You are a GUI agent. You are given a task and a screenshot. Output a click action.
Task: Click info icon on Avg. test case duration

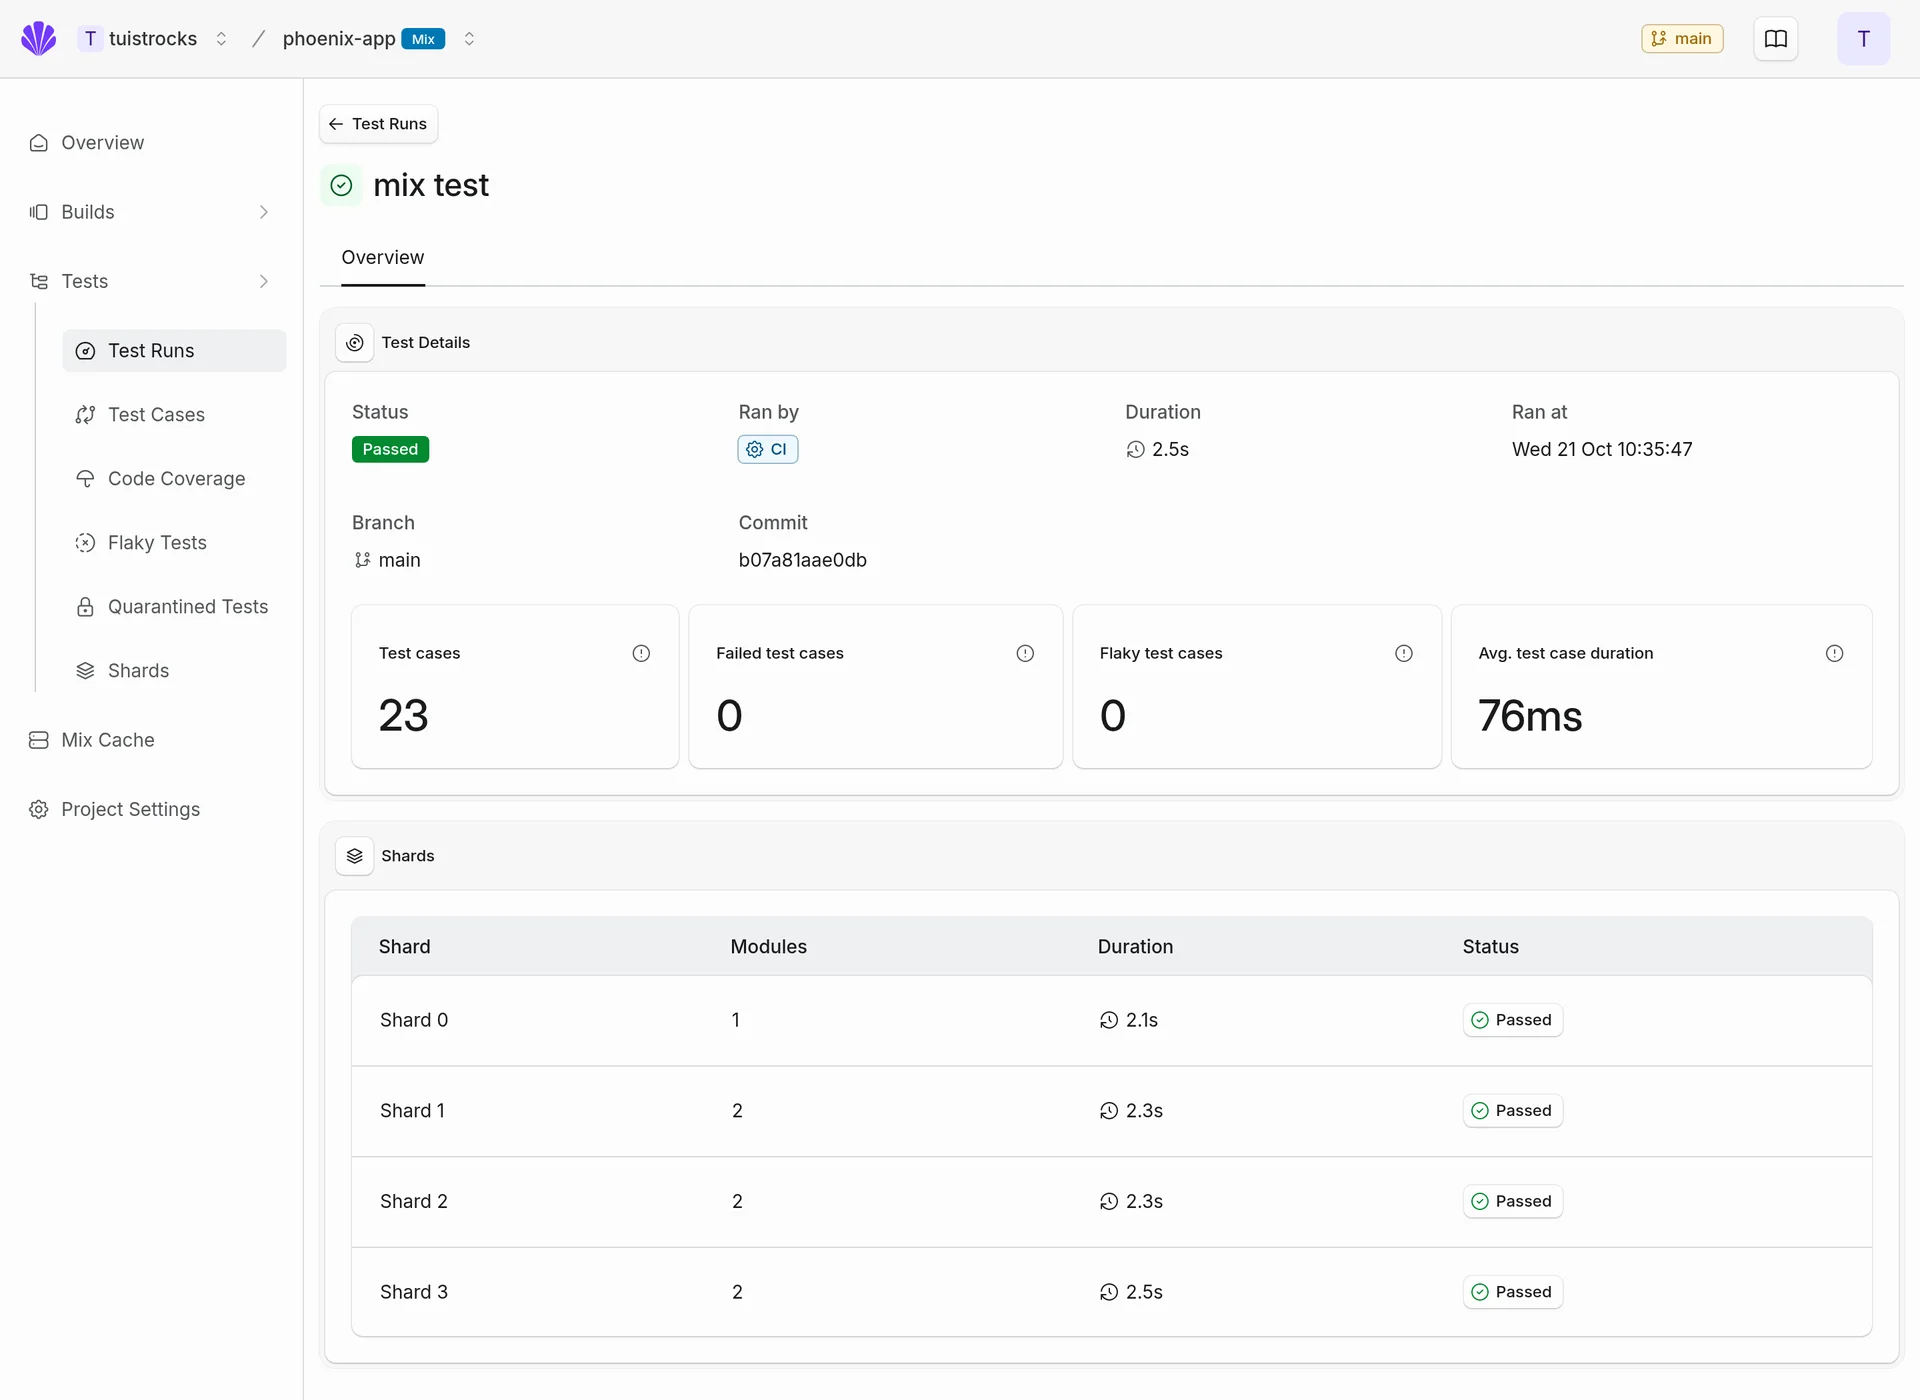coord(1834,653)
